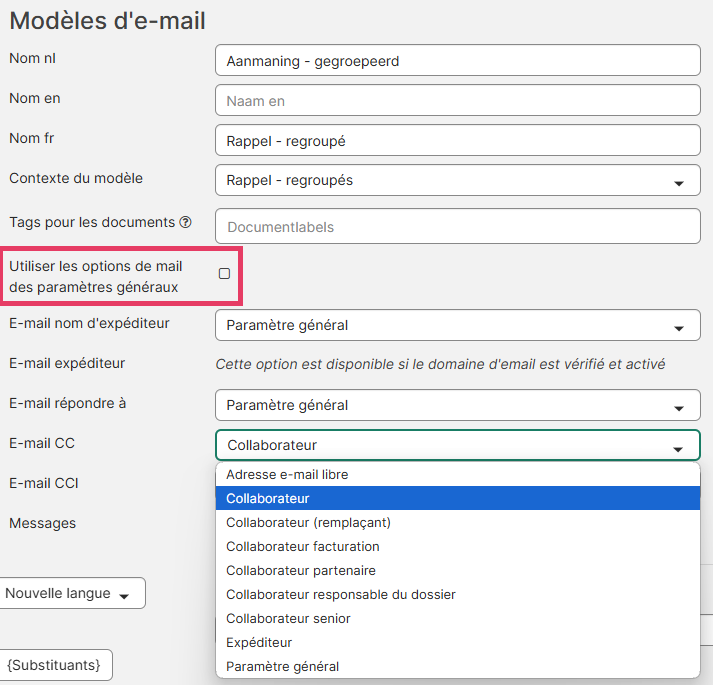Pick Collaborateur senior option
Viewport: 713px width, 685px height.
click(457, 619)
